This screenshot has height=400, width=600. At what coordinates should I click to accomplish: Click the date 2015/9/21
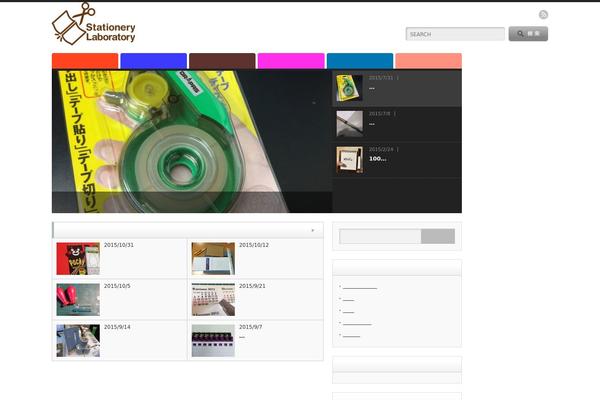pyautogui.click(x=252, y=286)
